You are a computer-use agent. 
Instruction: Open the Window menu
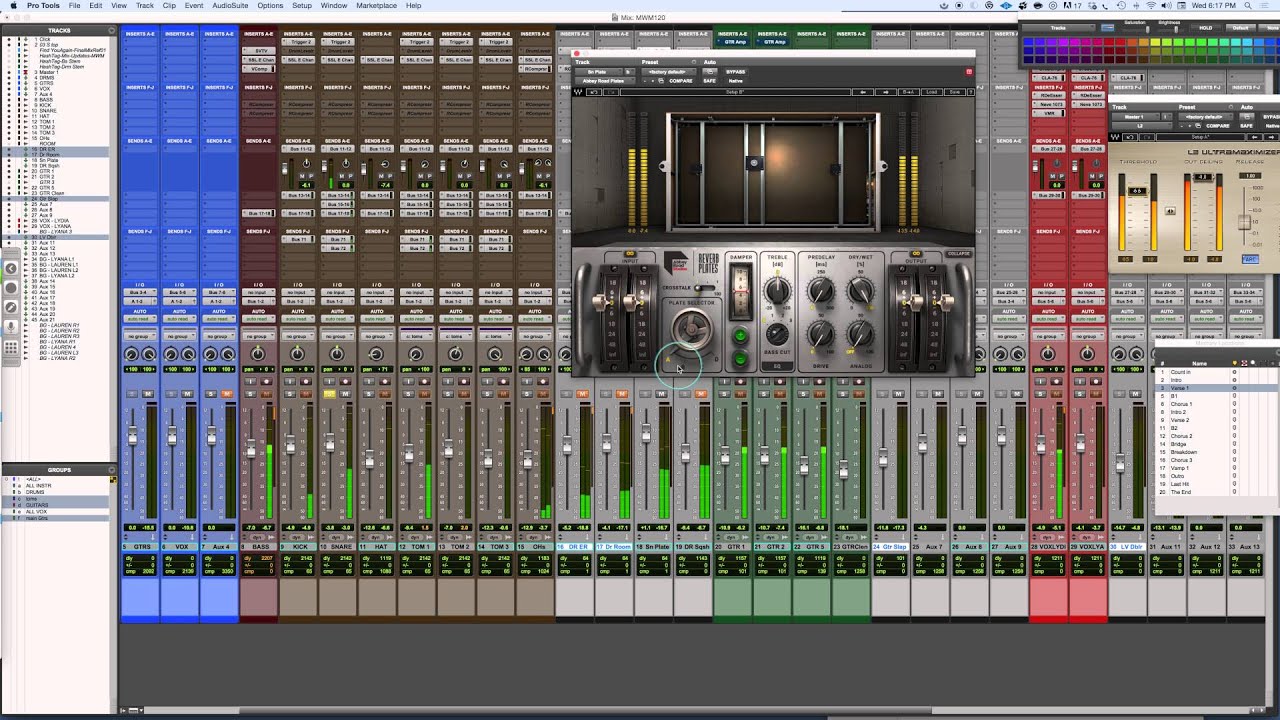tap(334, 6)
